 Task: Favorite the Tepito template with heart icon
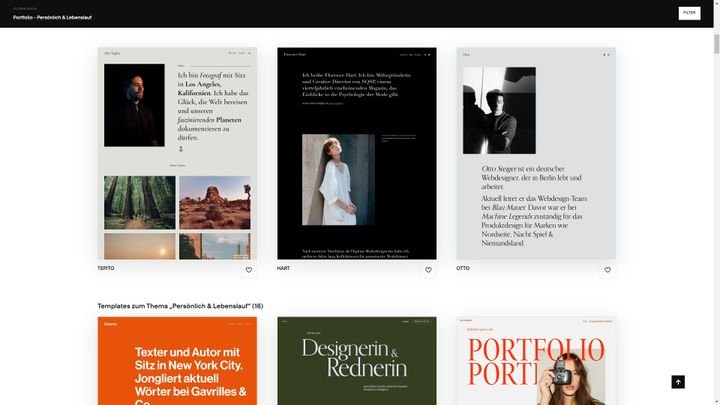[x=249, y=270]
